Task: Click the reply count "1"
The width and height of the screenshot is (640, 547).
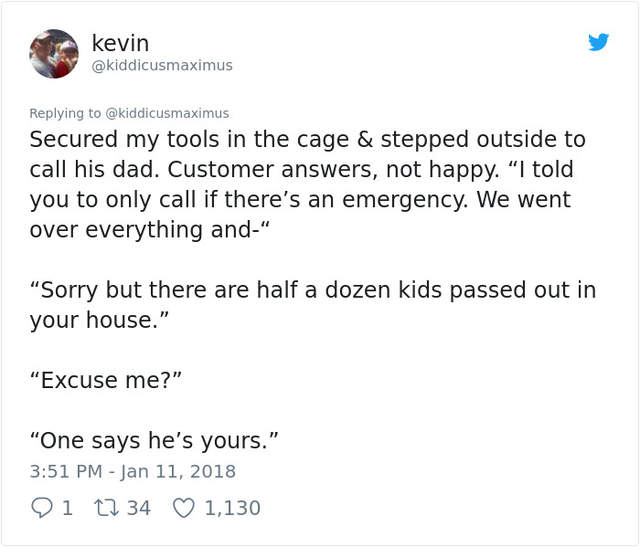Action: 67,508
